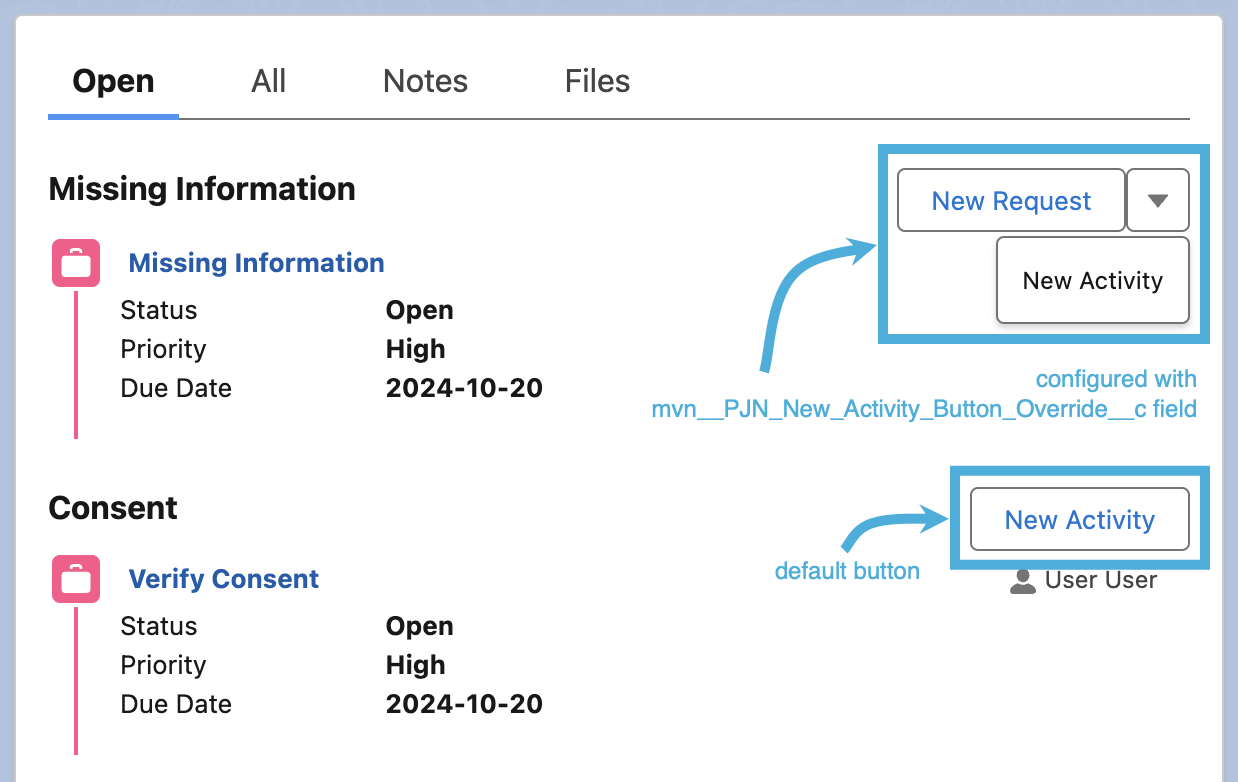Image resolution: width=1238 pixels, height=782 pixels.
Task: Click the Missing Information briefcase icon
Action: coord(76,264)
